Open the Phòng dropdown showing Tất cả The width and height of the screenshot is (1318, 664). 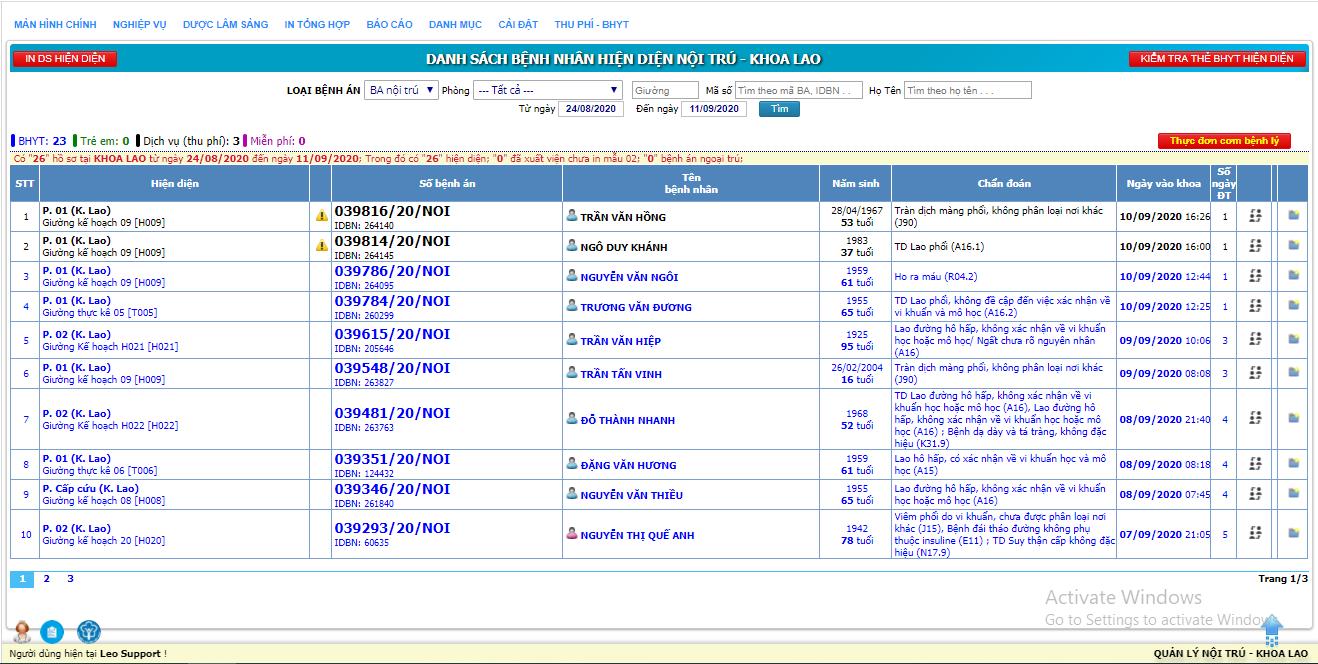pyautogui.click(x=547, y=90)
